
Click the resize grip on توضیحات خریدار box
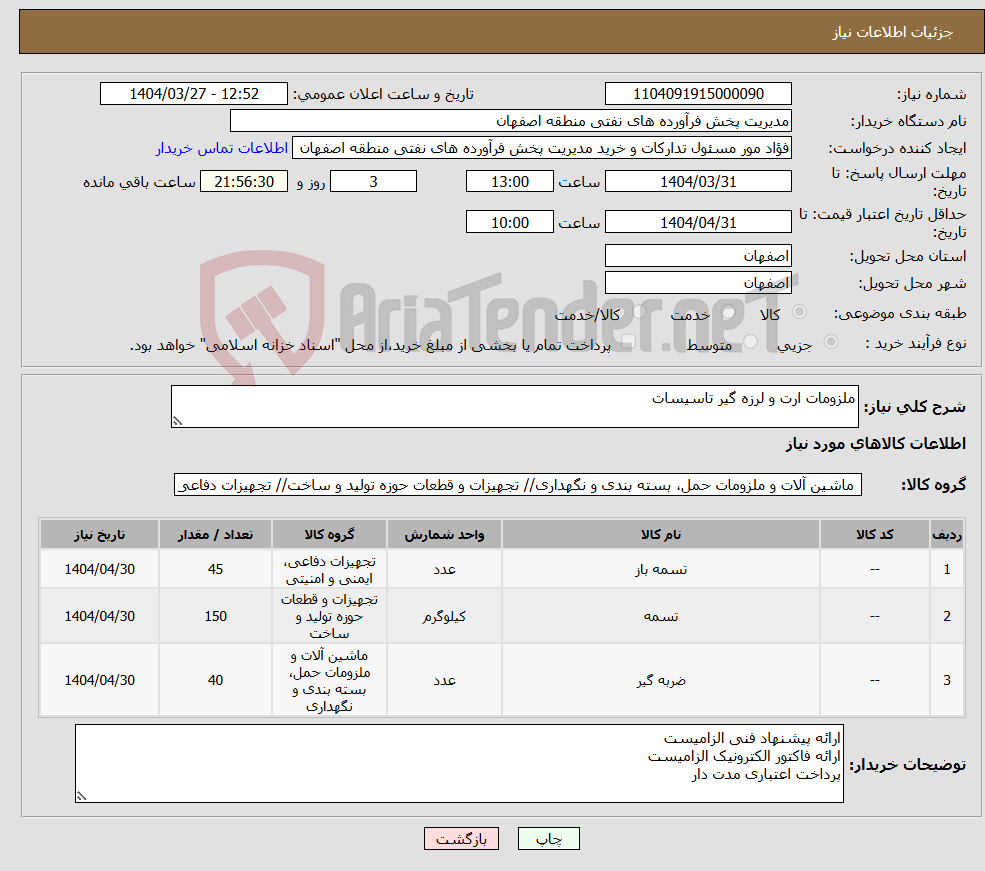click(x=82, y=794)
